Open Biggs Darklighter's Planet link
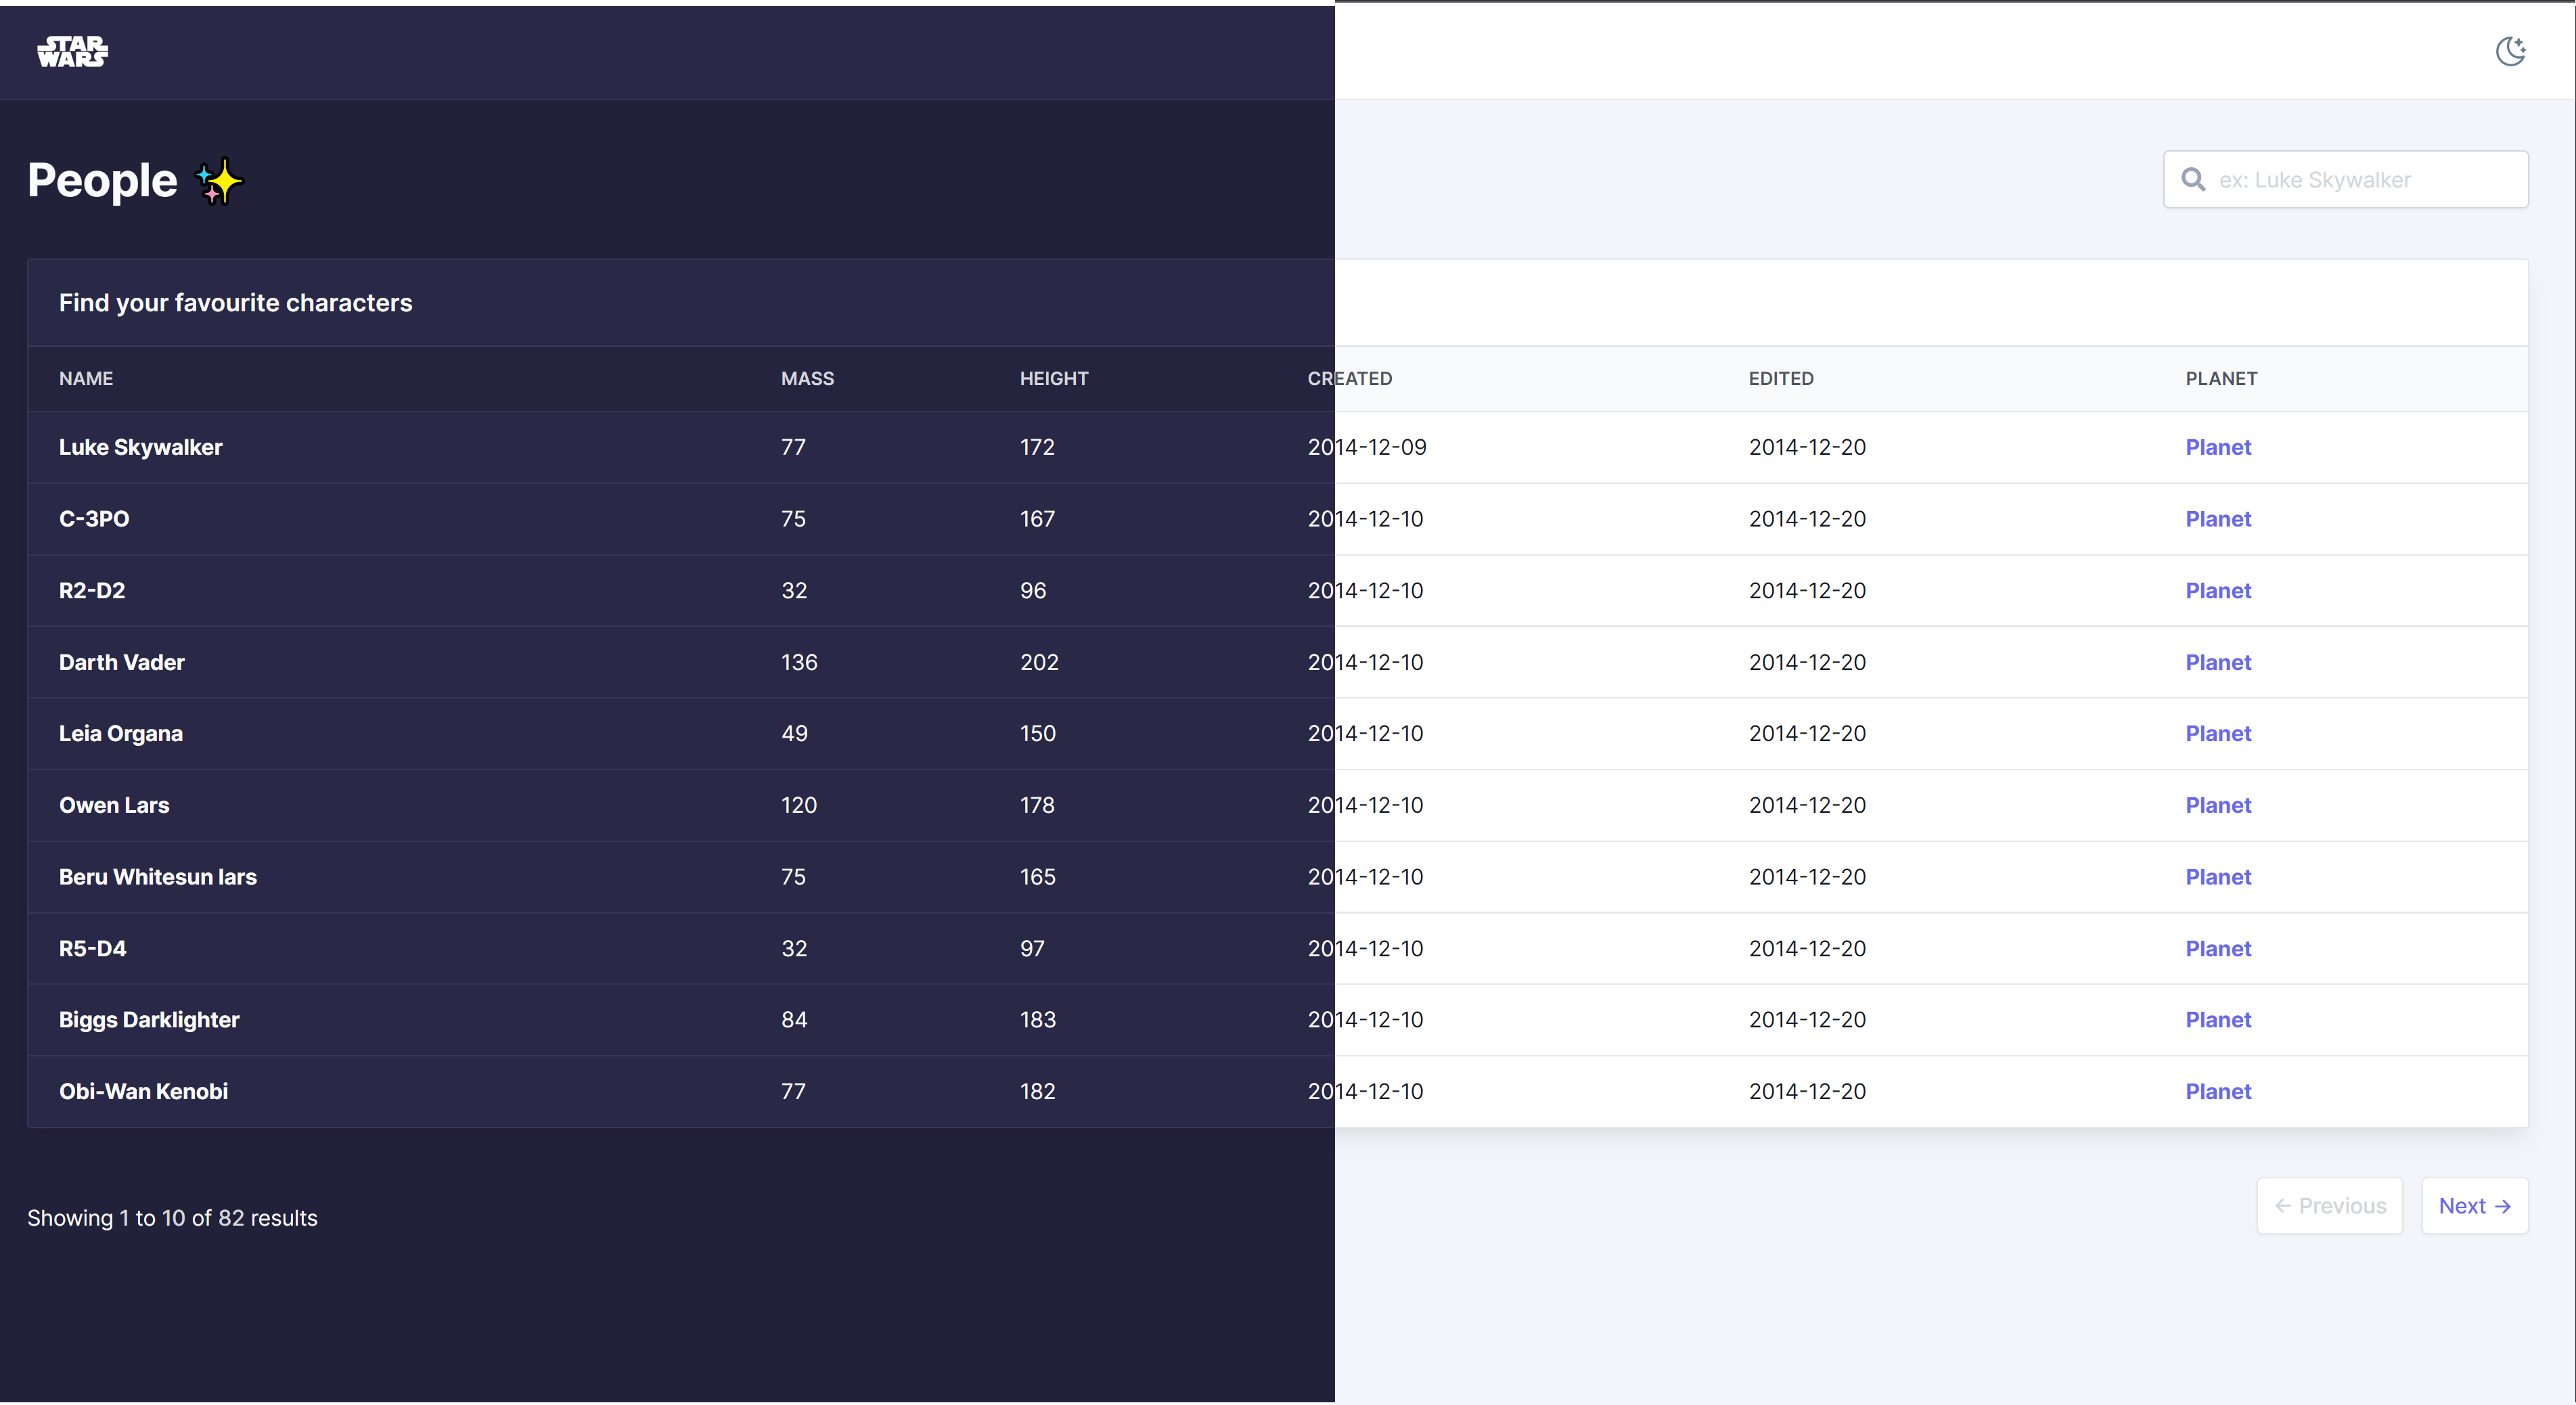Viewport: 2576px width, 1405px height. [2217, 1020]
